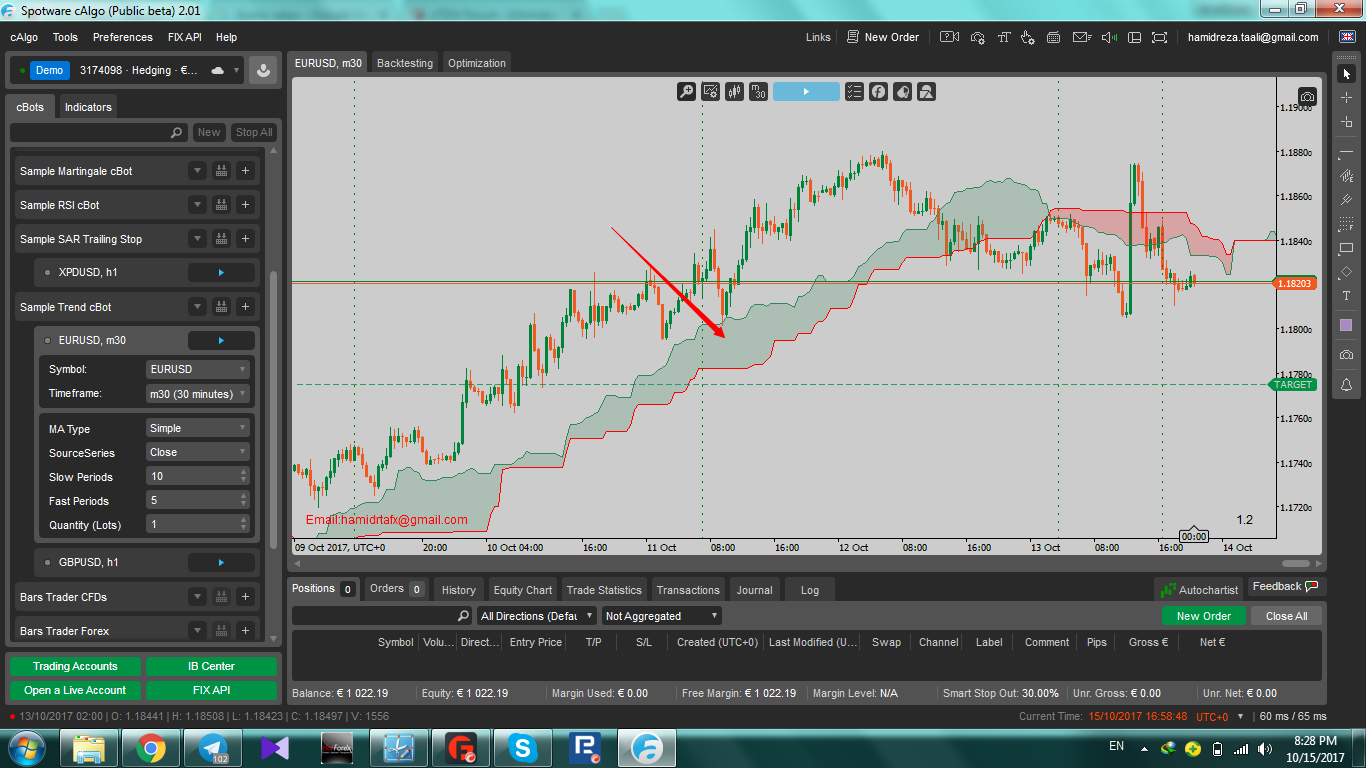Open Skype from the Windows taskbar
Viewport: 1366px width, 768px height.
click(521, 748)
